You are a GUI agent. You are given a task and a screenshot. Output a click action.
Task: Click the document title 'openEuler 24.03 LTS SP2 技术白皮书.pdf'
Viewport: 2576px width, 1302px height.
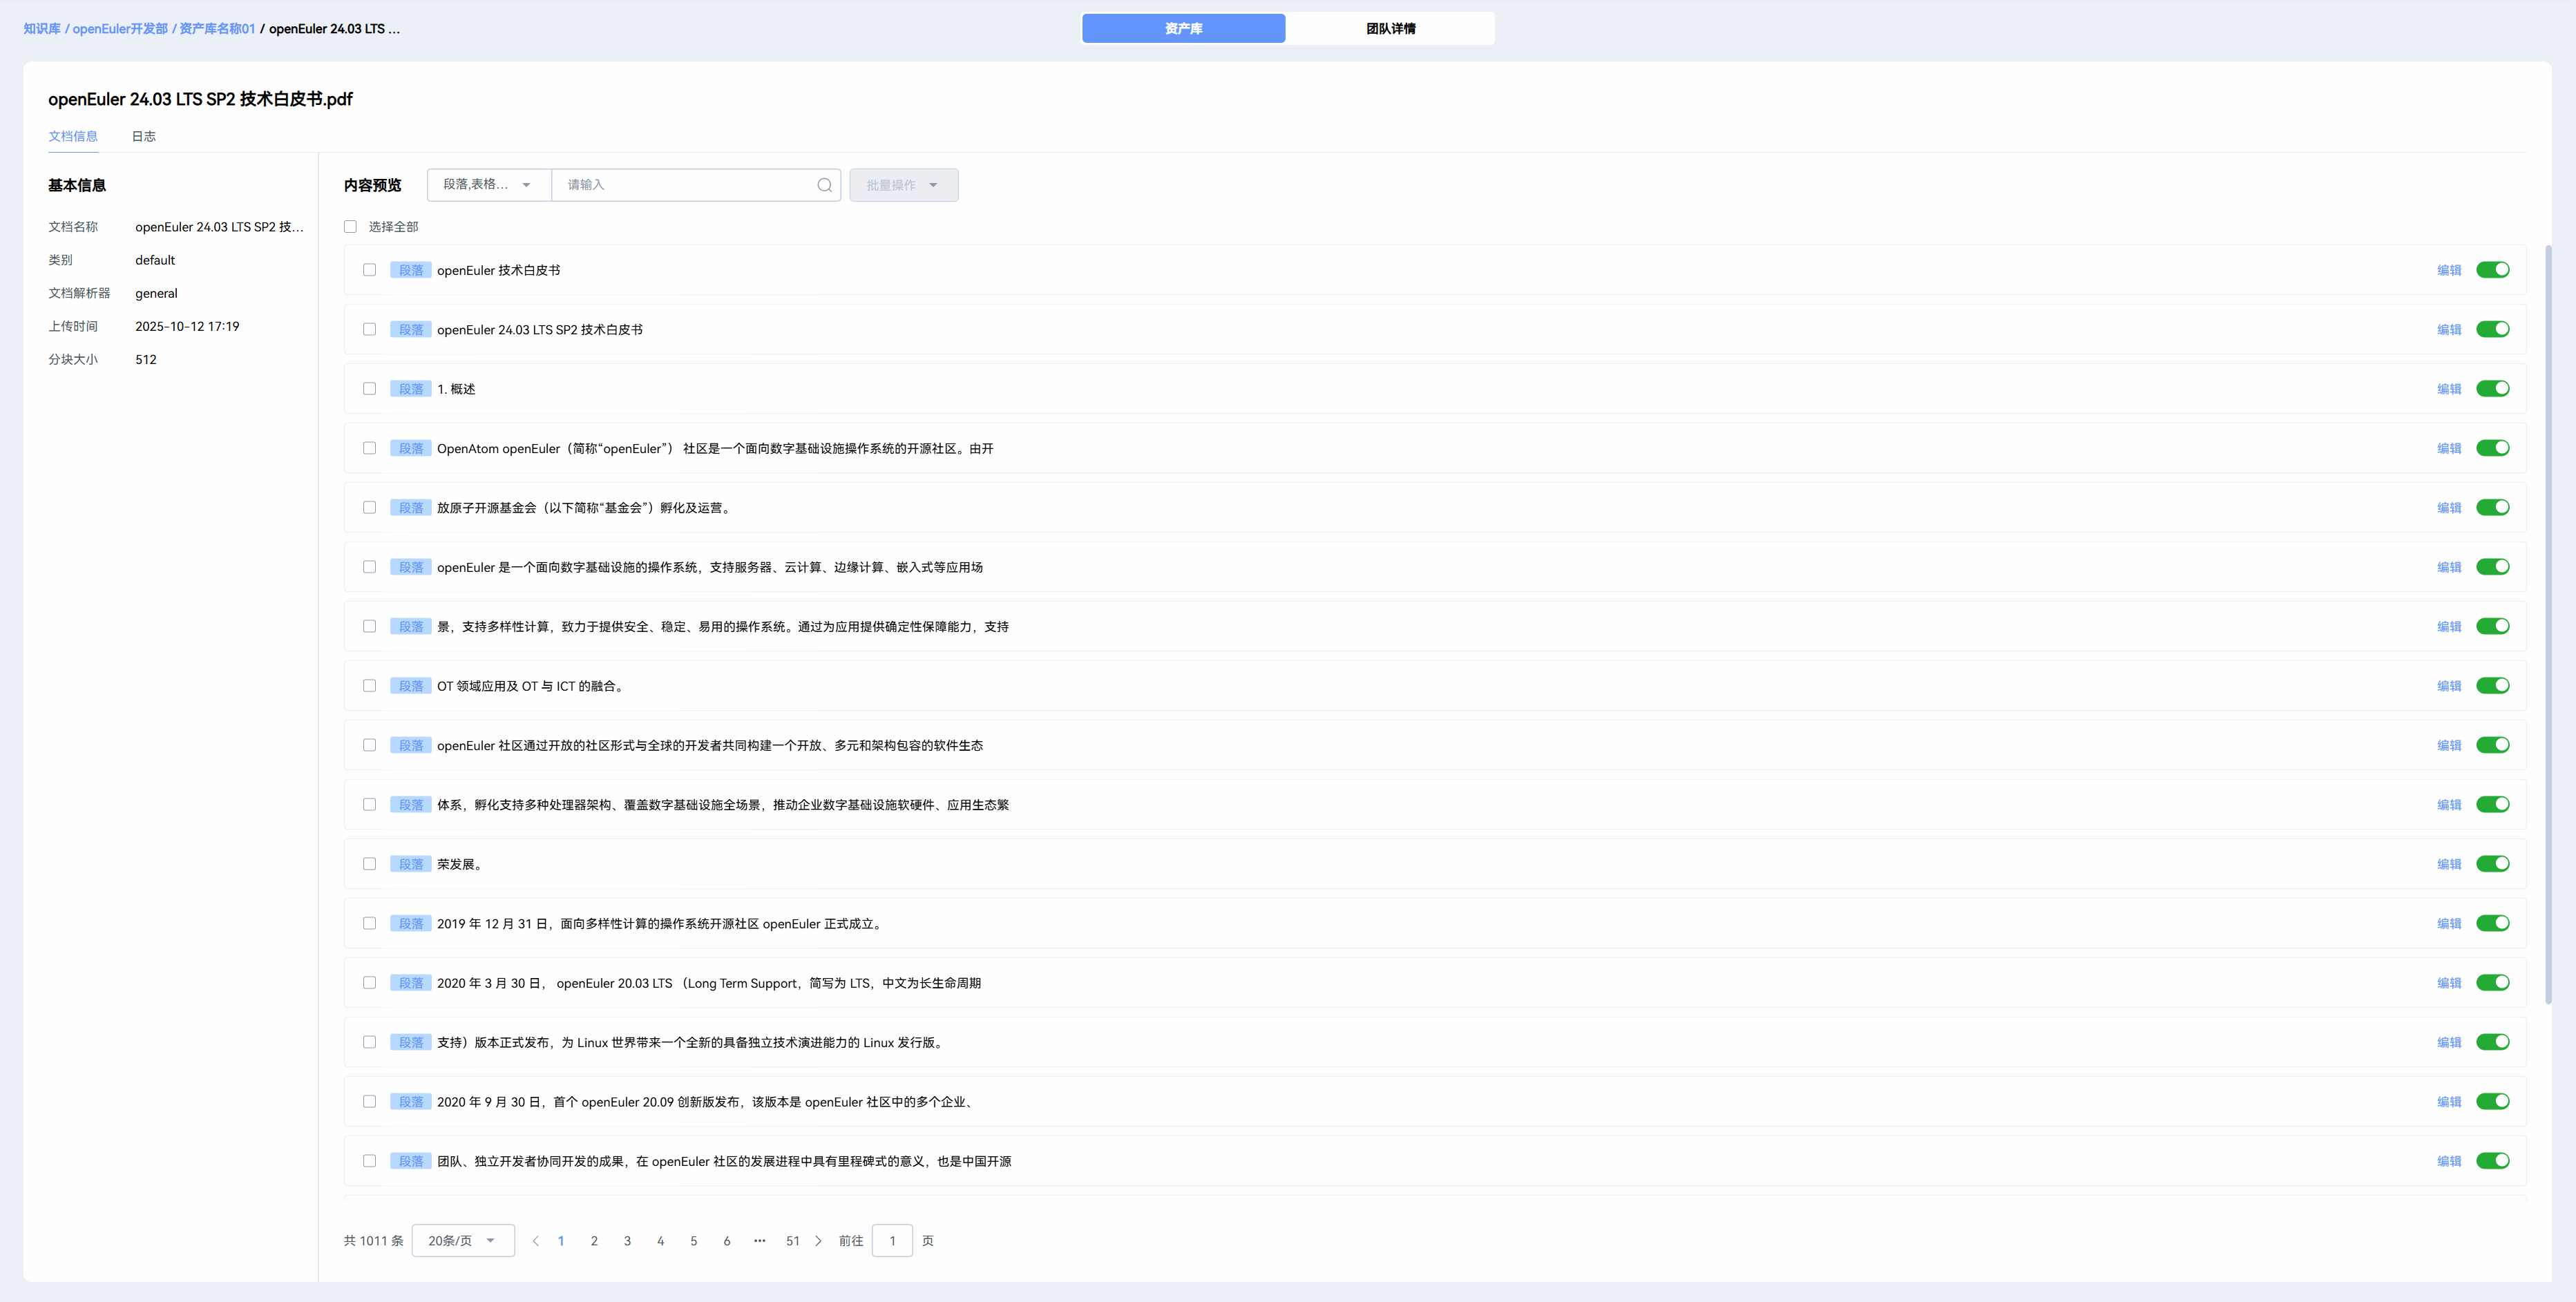click(x=200, y=99)
